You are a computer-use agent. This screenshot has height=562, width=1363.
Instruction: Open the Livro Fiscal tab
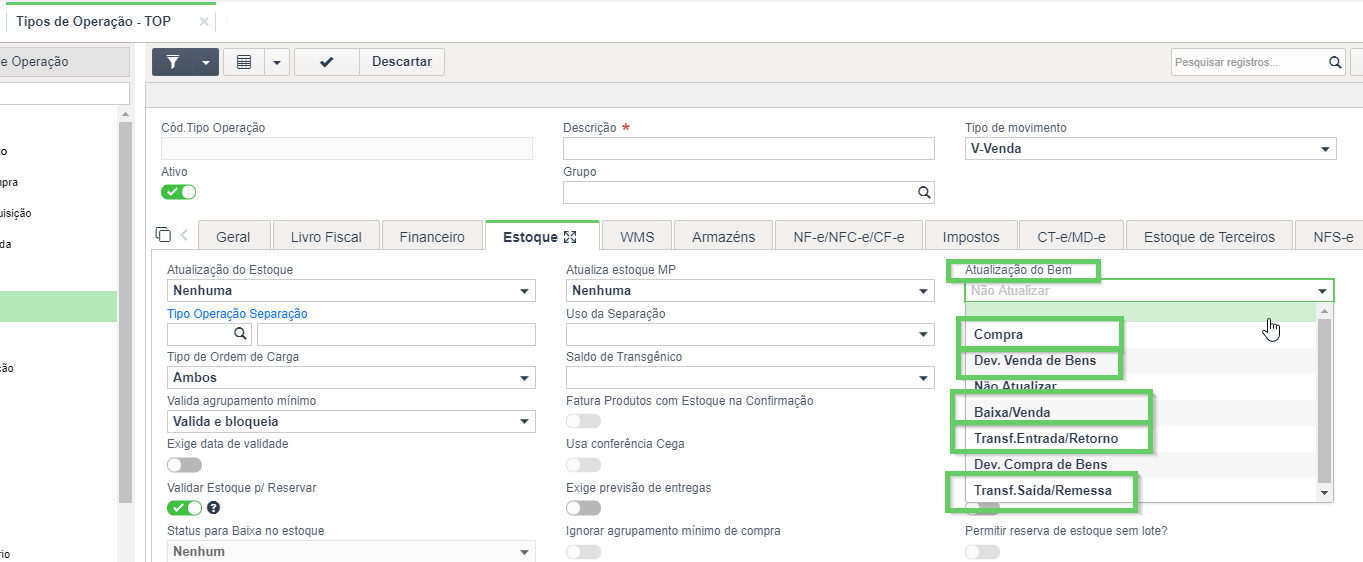pos(326,237)
